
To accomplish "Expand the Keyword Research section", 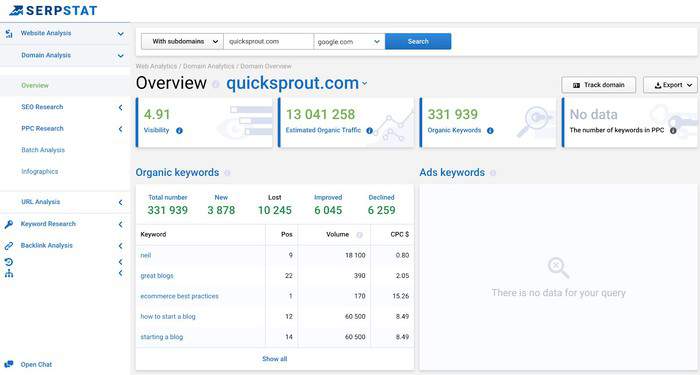I will pyautogui.click(x=121, y=224).
